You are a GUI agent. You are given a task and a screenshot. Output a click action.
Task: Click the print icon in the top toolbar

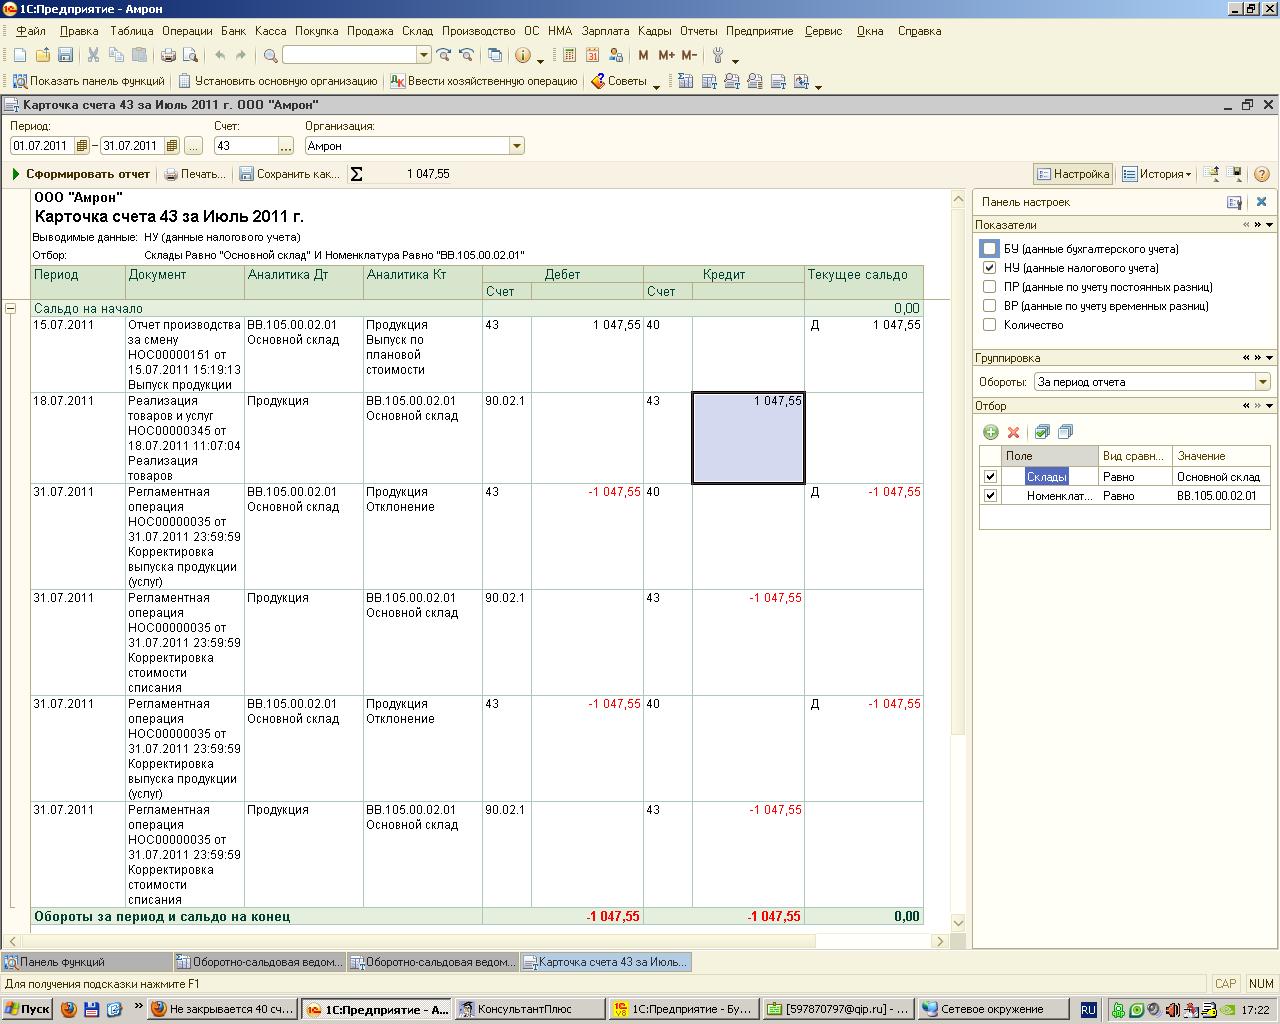pos(168,56)
